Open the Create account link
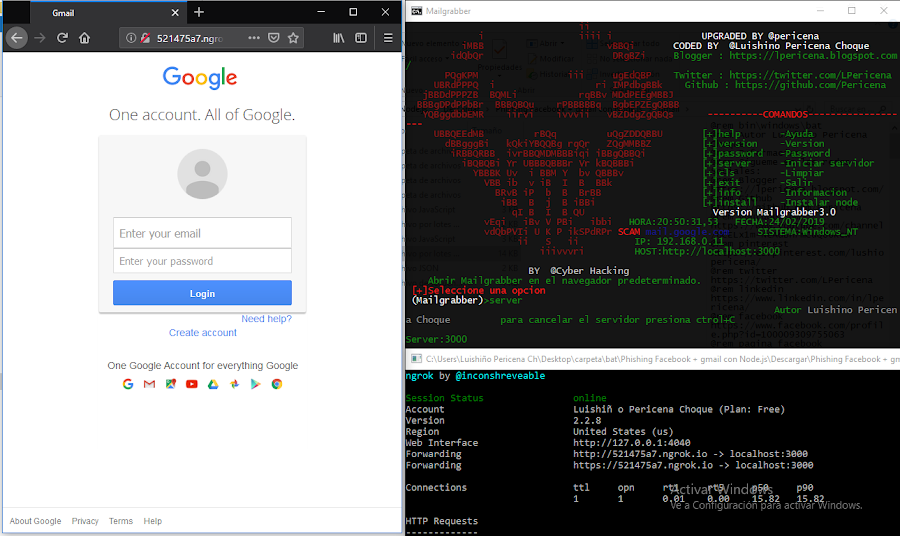This screenshot has height=536, width=900. click(x=203, y=332)
